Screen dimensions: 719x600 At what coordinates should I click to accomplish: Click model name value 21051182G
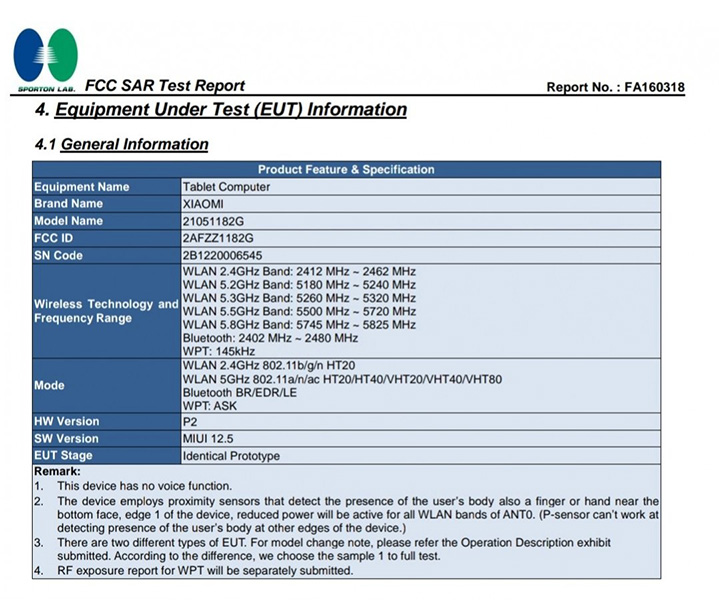[213, 222]
